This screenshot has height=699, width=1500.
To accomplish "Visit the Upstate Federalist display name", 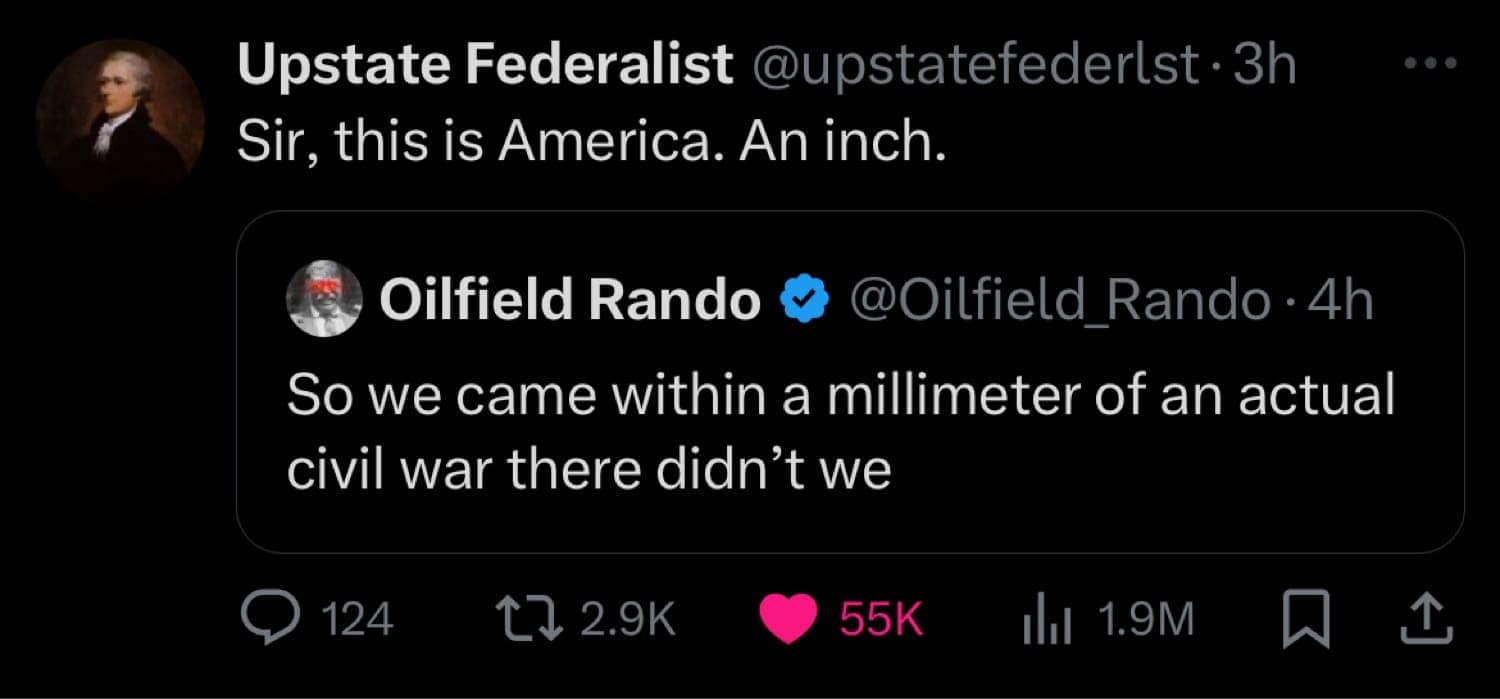I will coord(485,67).
